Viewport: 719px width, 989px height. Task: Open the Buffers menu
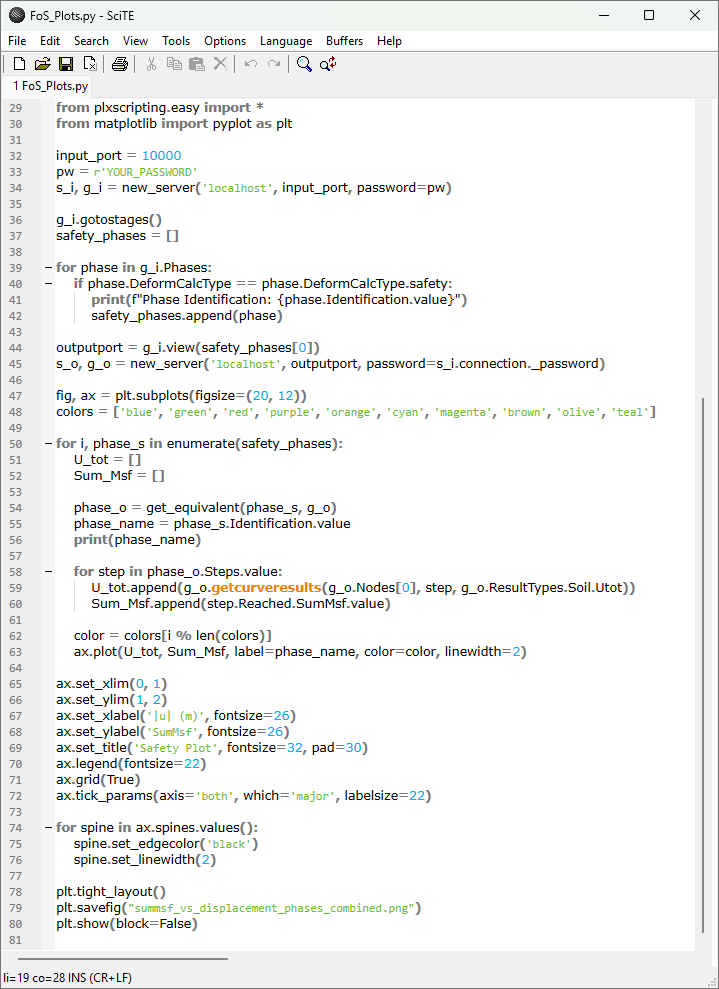pyautogui.click(x=344, y=40)
